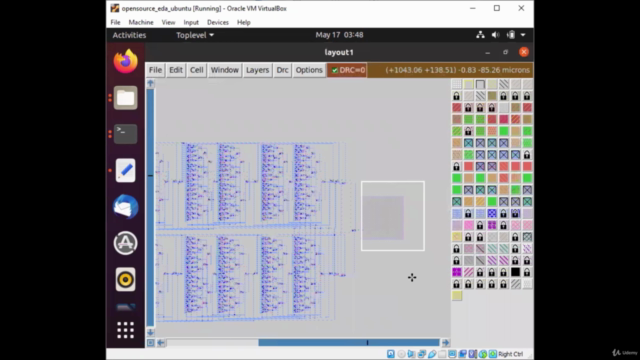Viewport: 640px width, 360px height.
Task: Select the bright purple swatch starting the black swatch's row
Action: pos(457,272)
